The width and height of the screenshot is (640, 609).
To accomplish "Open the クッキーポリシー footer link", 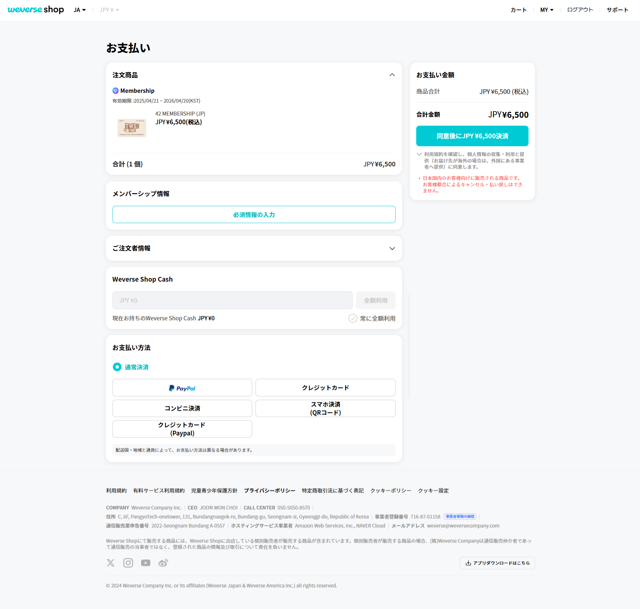I will [x=391, y=491].
